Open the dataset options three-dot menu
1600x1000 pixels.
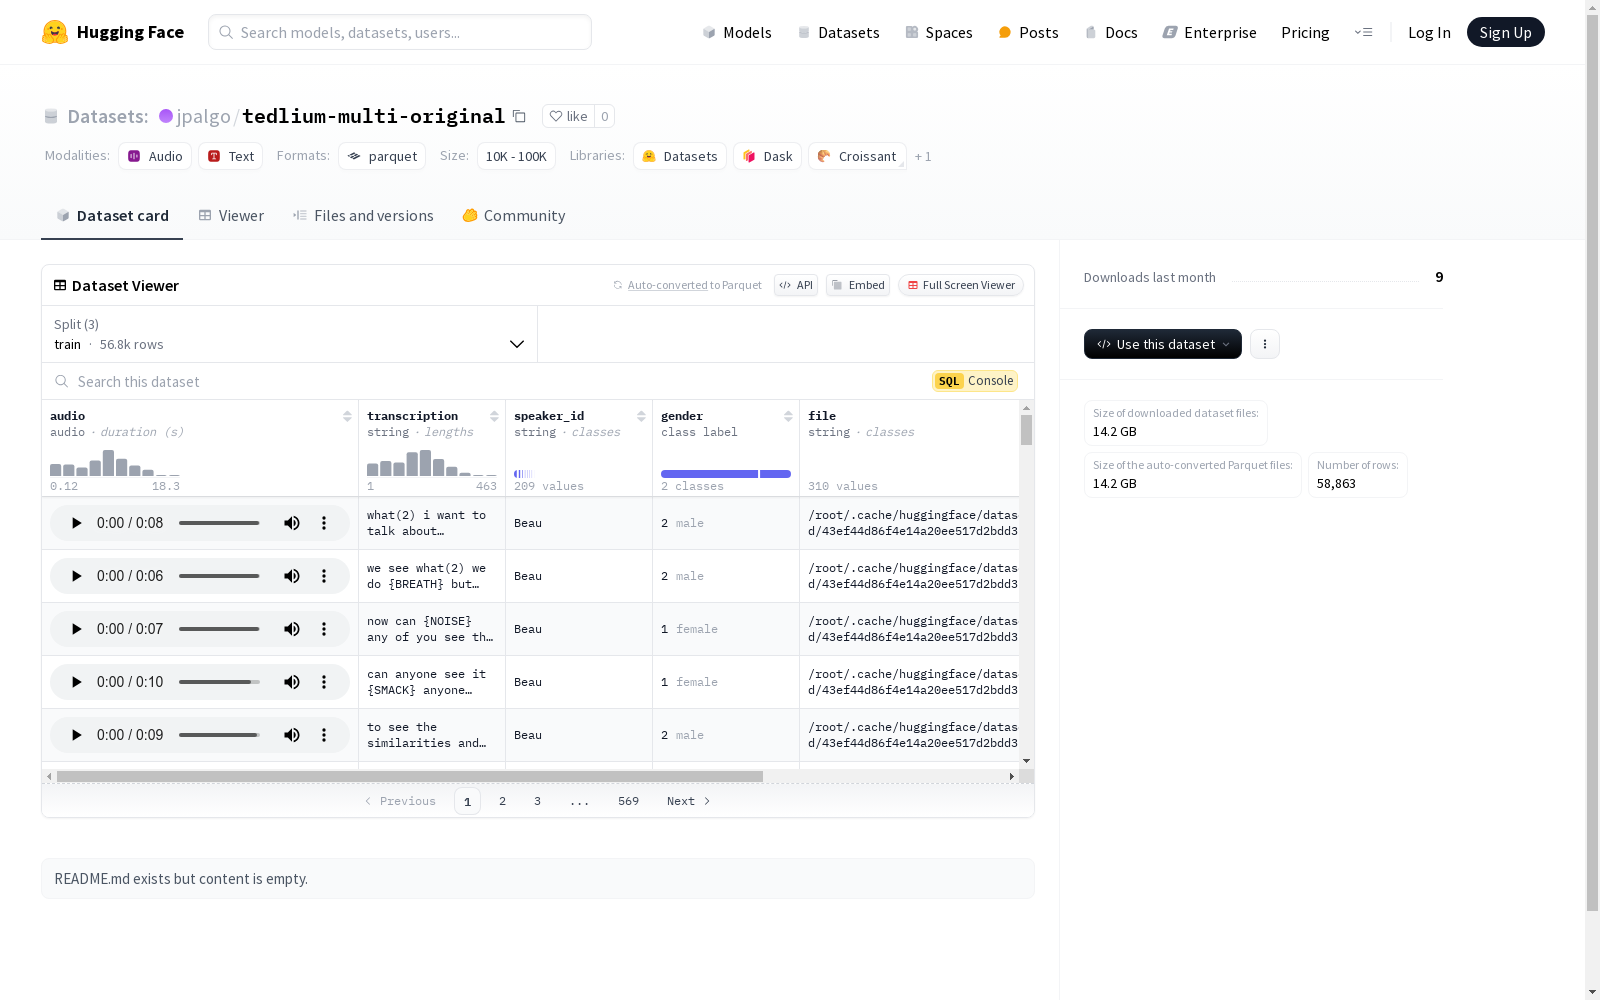1265,344
